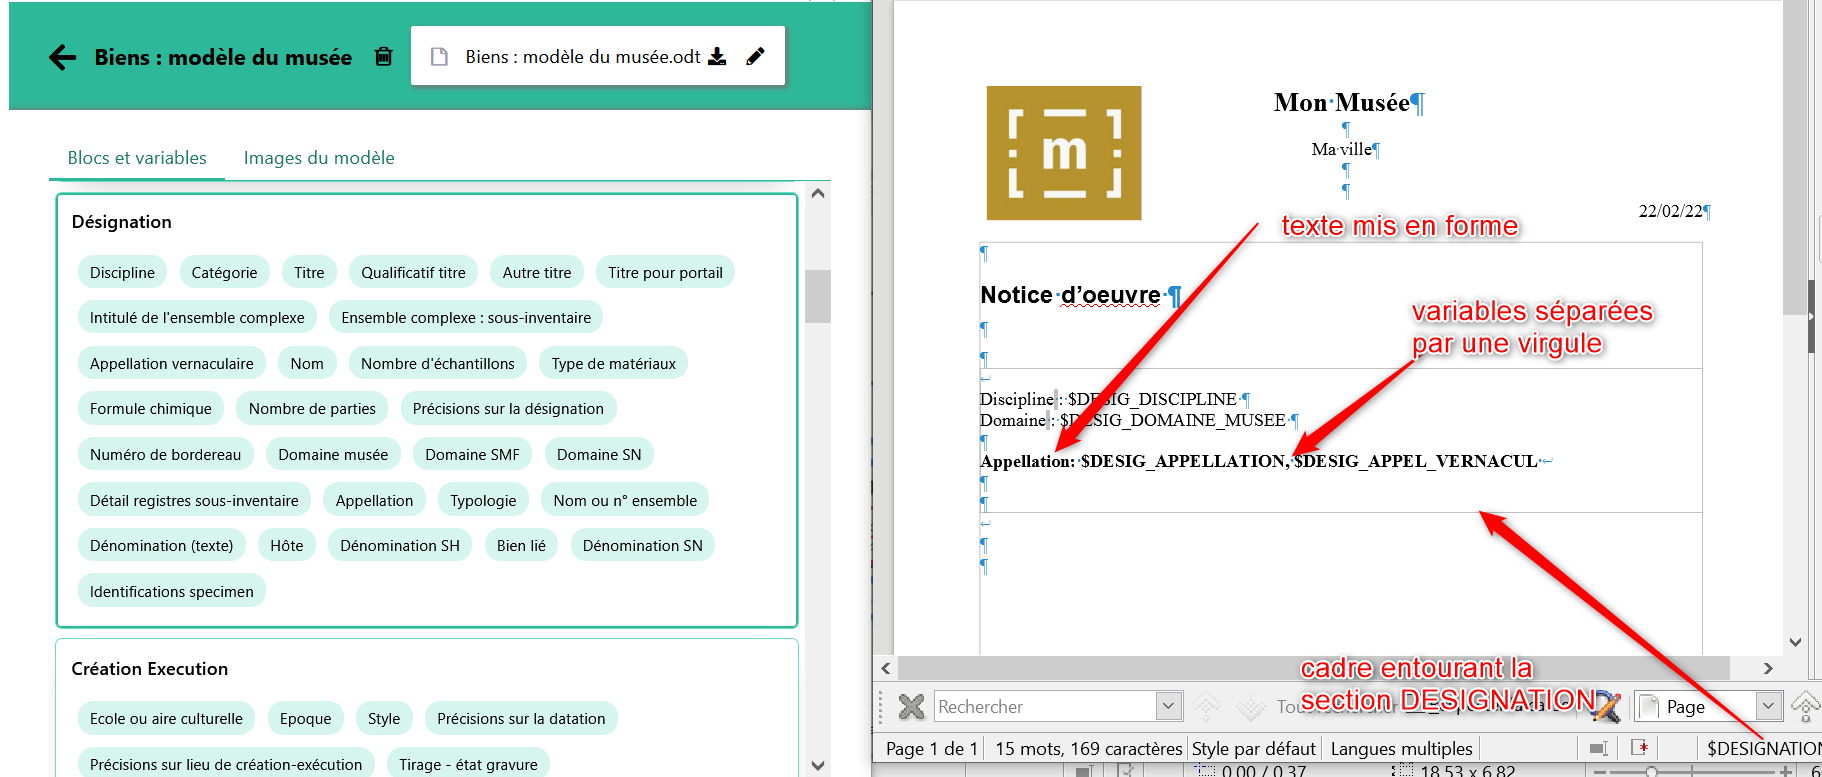1822x777 pixels.
Task: Click 'Langues multiples' in status bar
Action: [x=1401, y=748]
